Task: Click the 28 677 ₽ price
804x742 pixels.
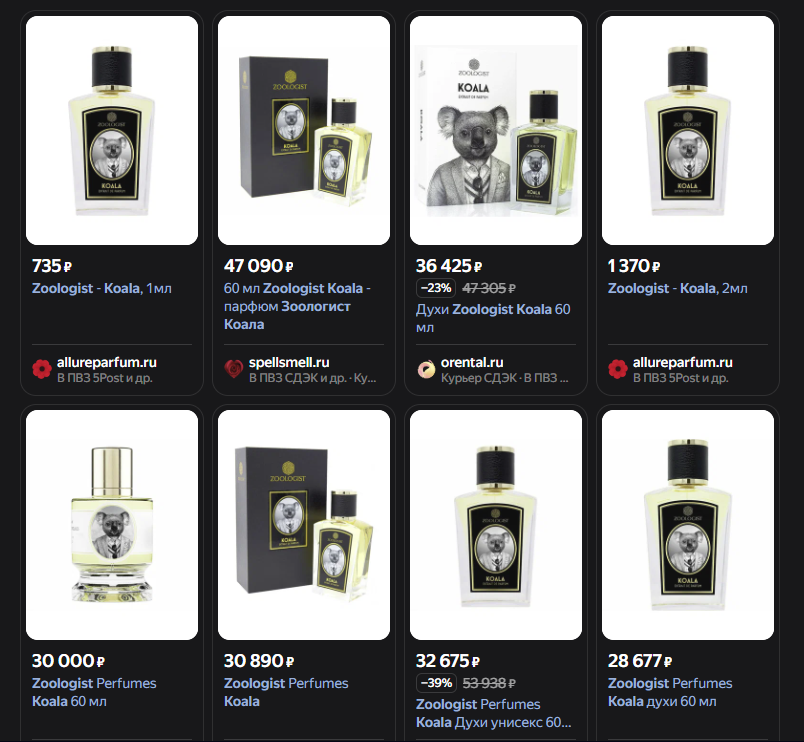Action: (x=640, y=660)
